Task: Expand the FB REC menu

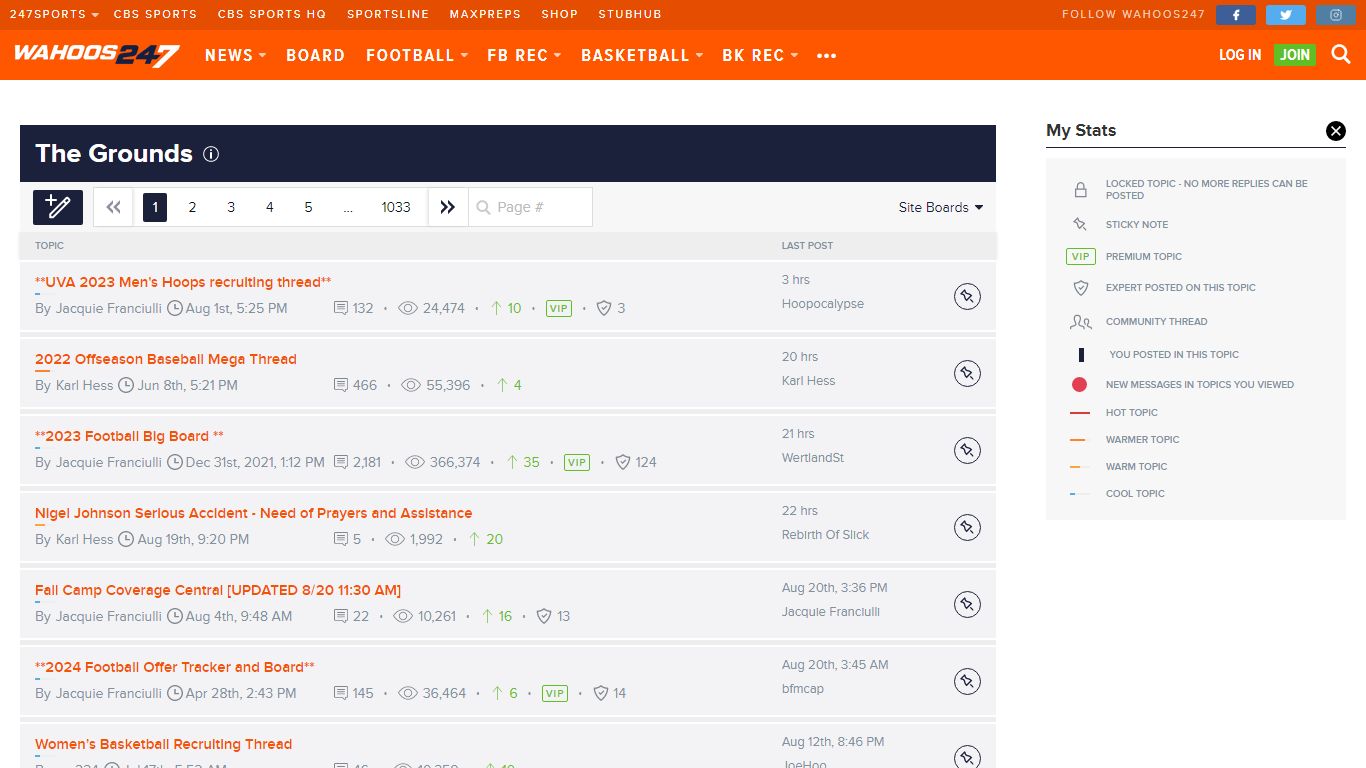Action: 524,55
